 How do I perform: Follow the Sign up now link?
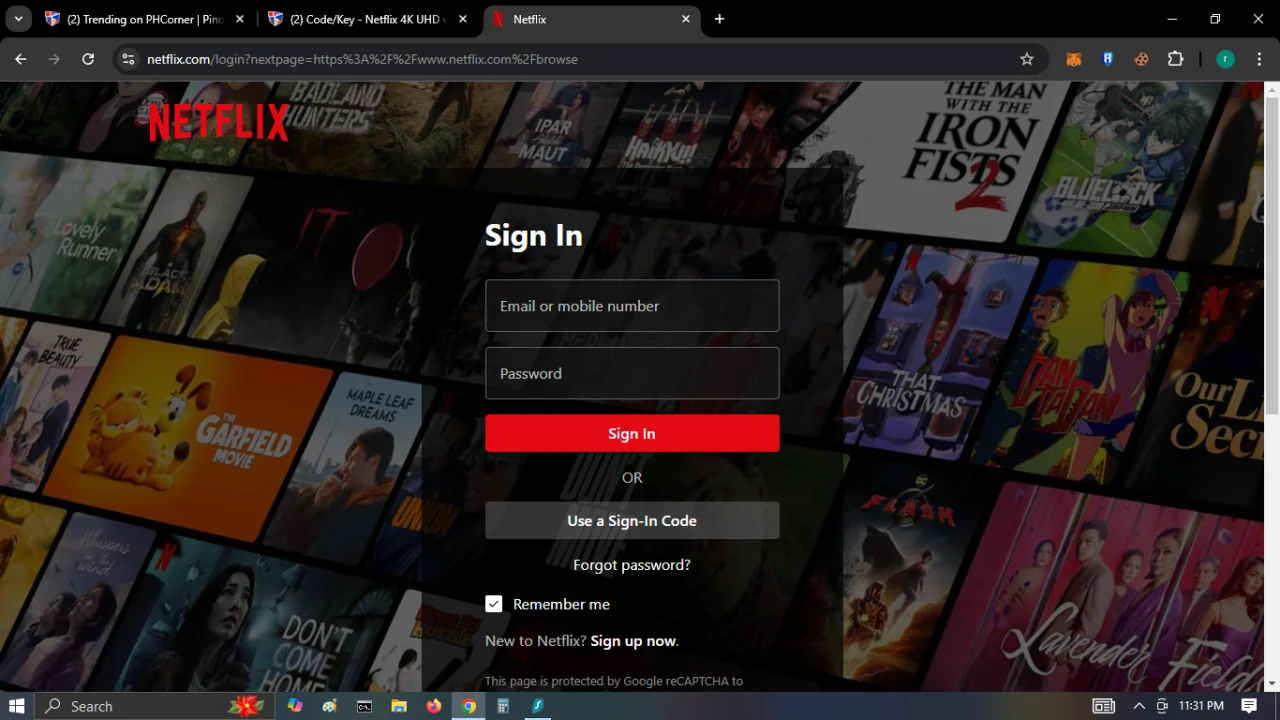634,641
